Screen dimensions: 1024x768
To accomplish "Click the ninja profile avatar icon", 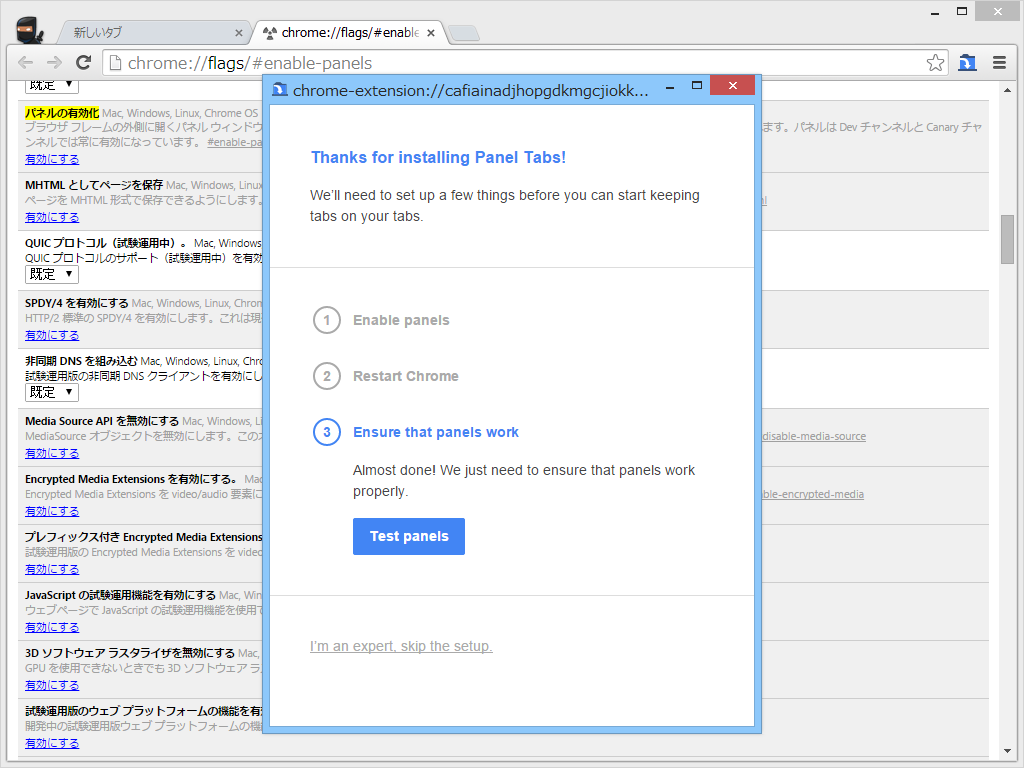I will point(29,30).
